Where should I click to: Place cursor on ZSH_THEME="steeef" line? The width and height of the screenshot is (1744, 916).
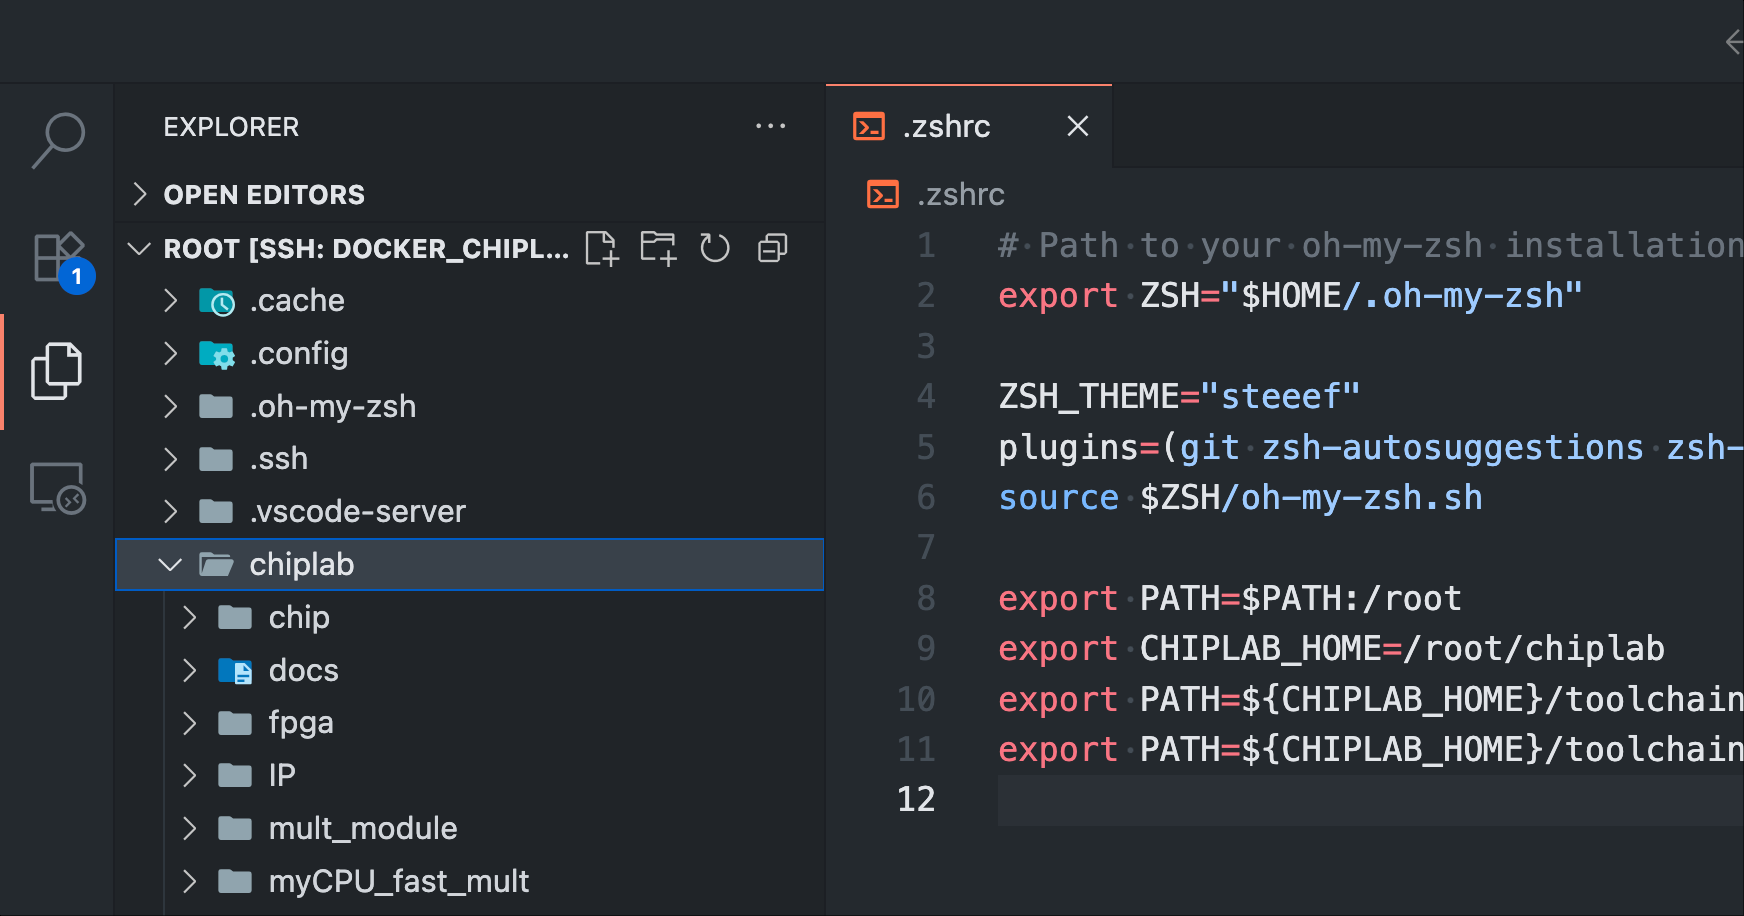tap(1180, 396)
